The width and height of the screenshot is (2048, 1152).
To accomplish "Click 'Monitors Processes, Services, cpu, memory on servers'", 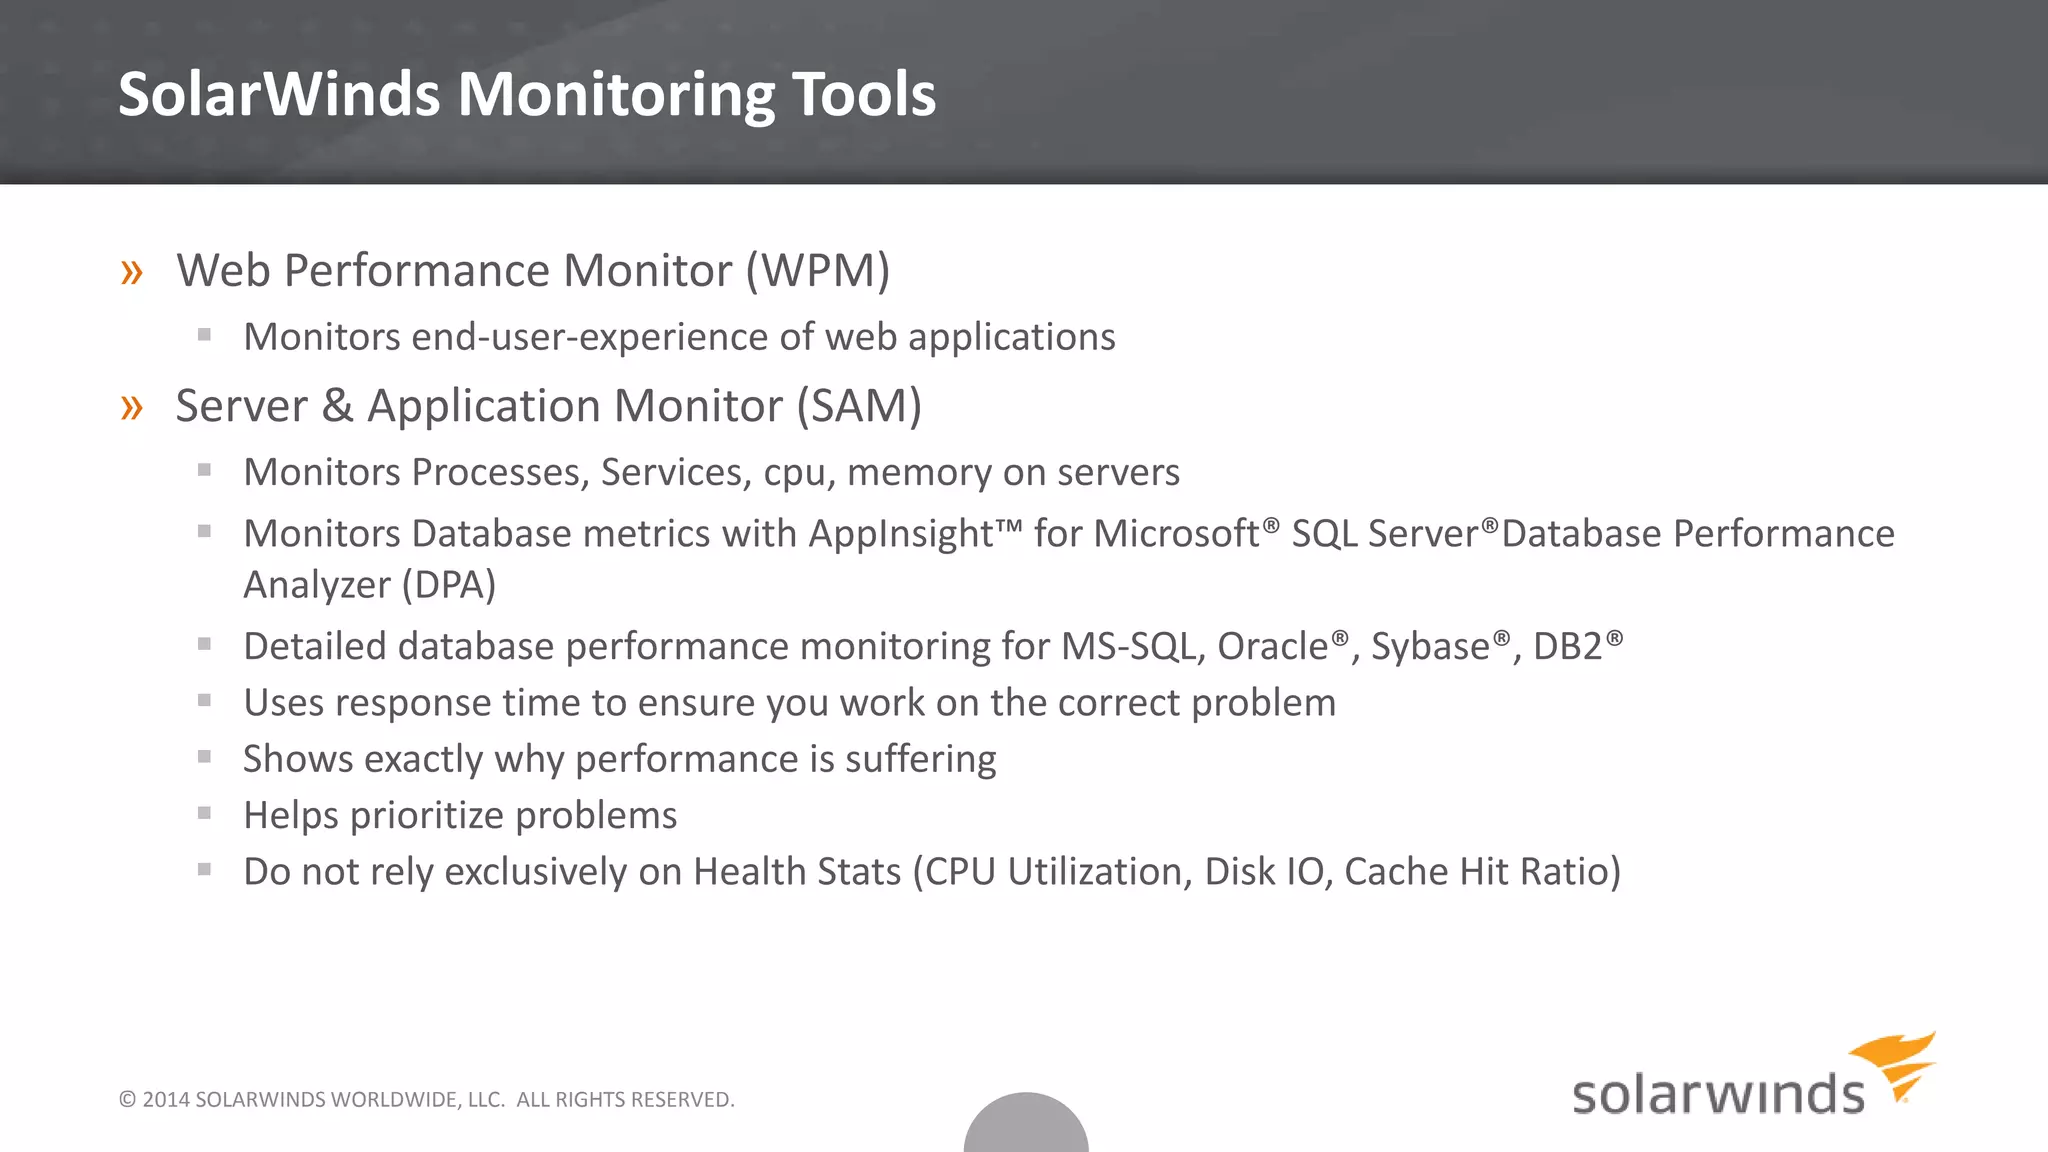I will 711,472.
